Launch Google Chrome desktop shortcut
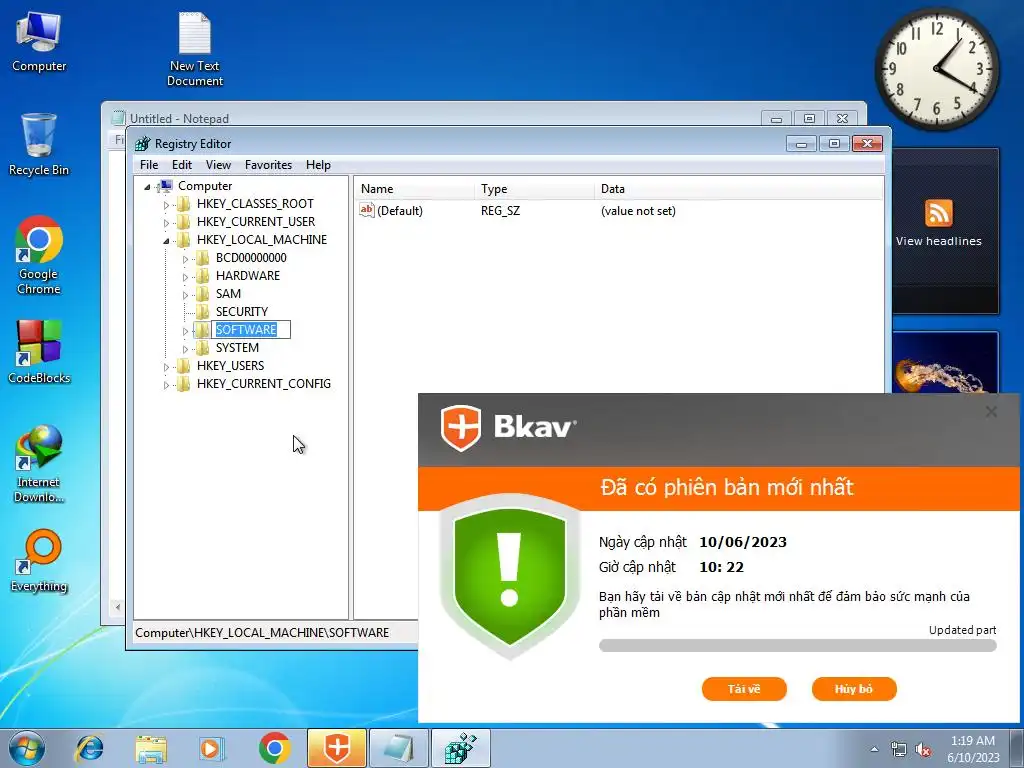1024x768 pixels. pos(39,256)
